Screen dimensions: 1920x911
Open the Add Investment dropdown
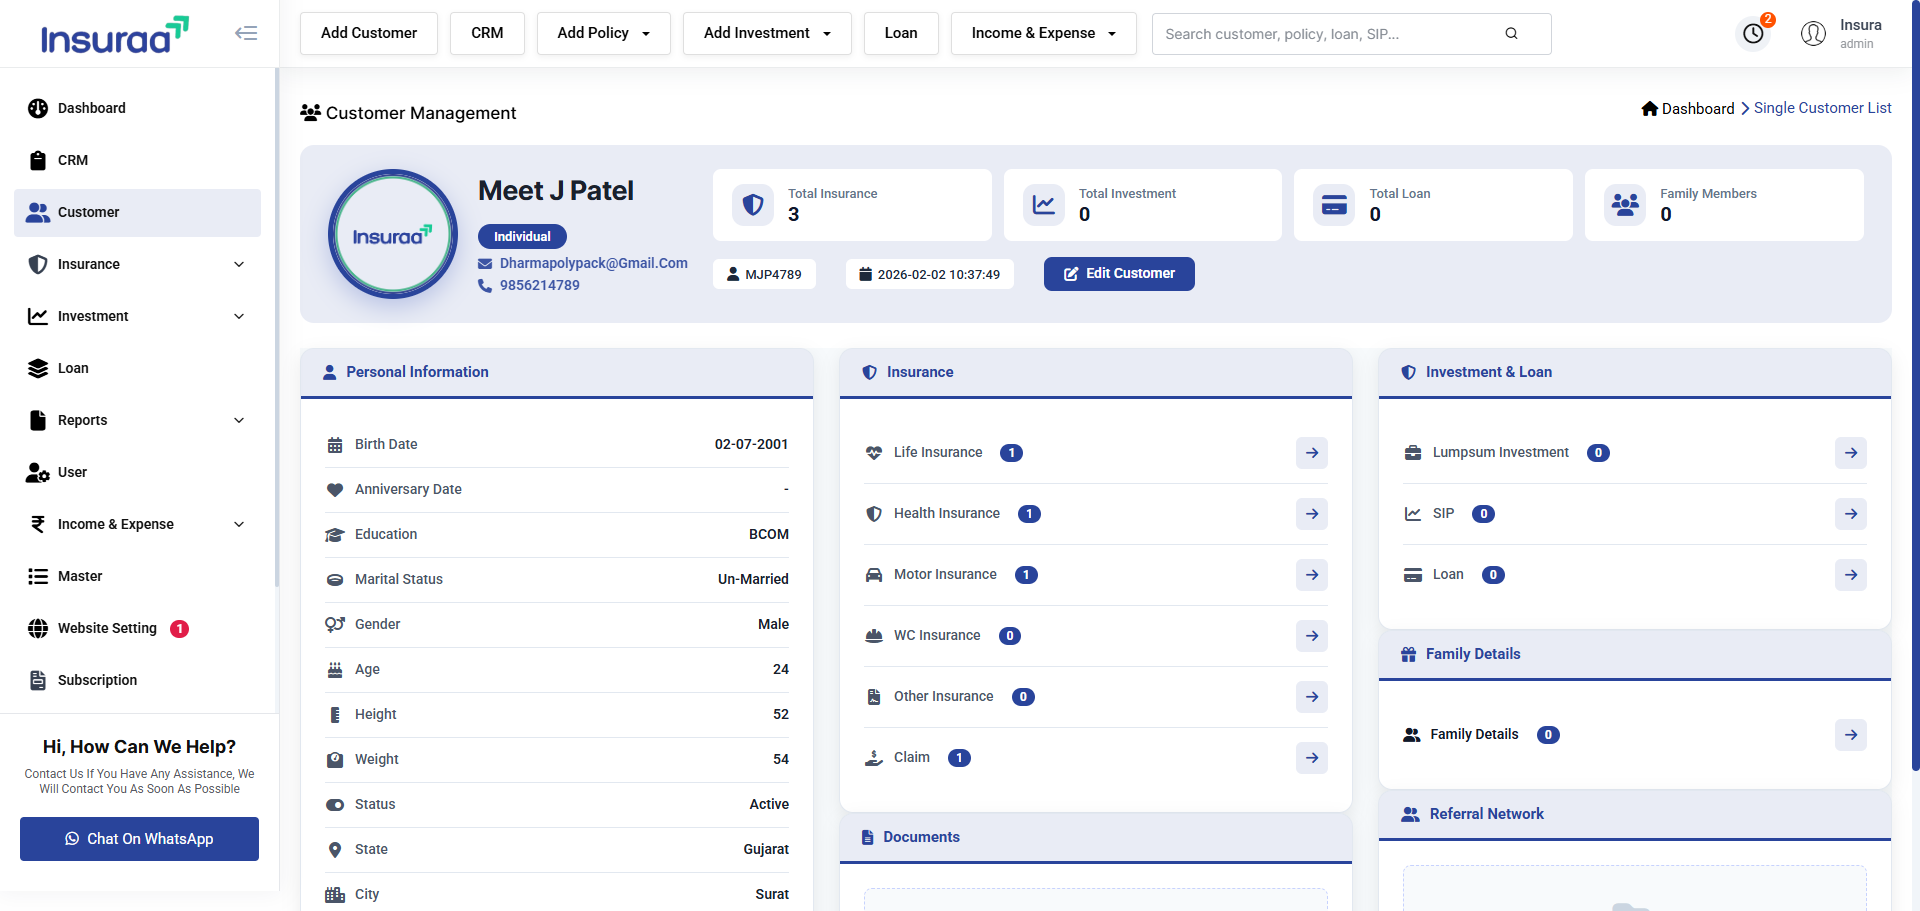point(767,33)
